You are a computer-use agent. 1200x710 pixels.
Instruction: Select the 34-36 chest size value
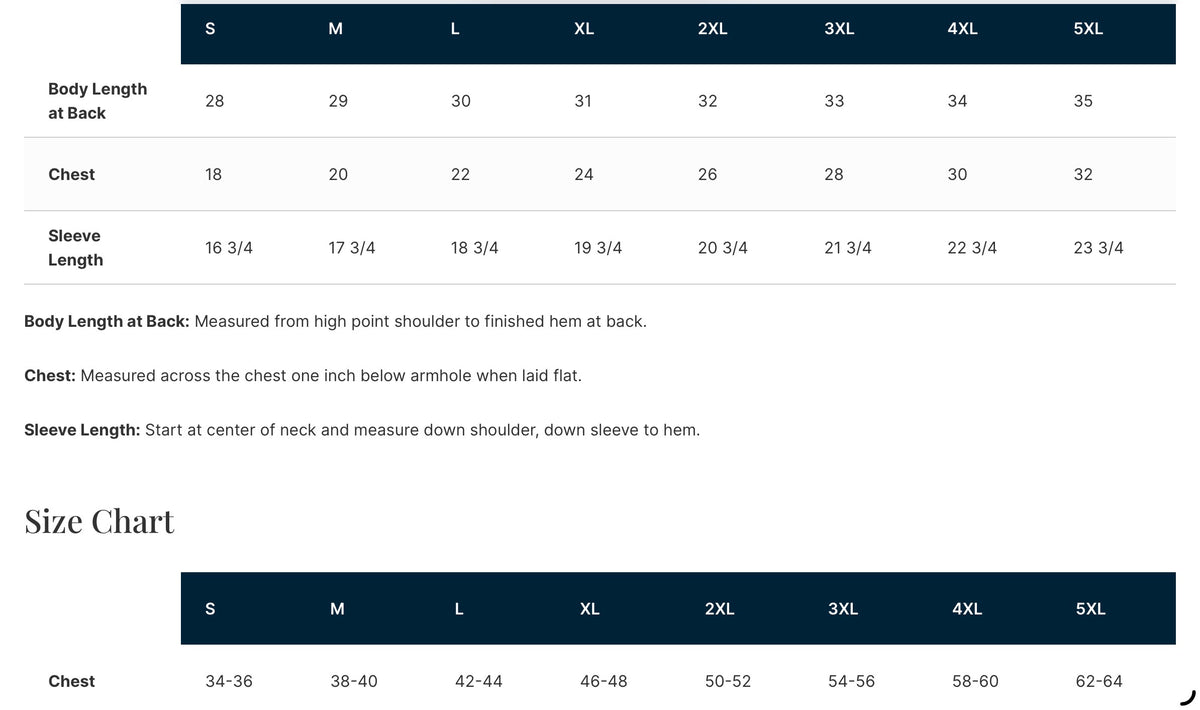click(x=229, y=681)
